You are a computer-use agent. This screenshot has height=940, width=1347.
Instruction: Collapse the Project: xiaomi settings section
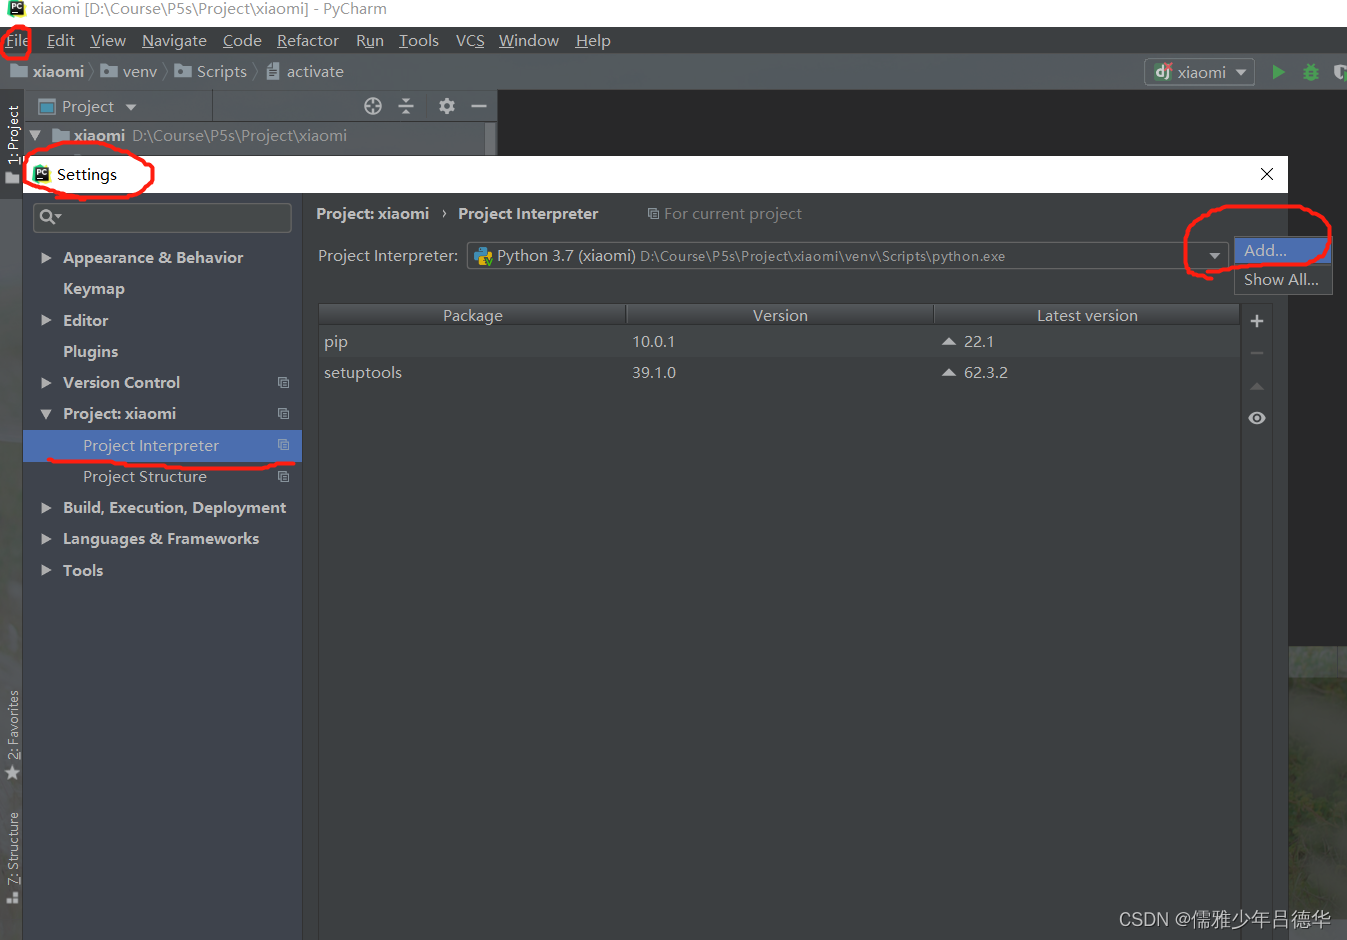coord(46,414)
